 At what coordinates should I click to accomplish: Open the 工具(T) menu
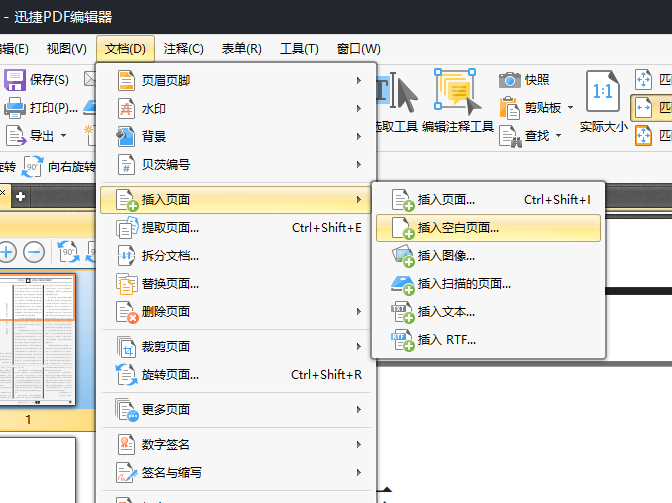pyautogui.click(x=299, y=49)
